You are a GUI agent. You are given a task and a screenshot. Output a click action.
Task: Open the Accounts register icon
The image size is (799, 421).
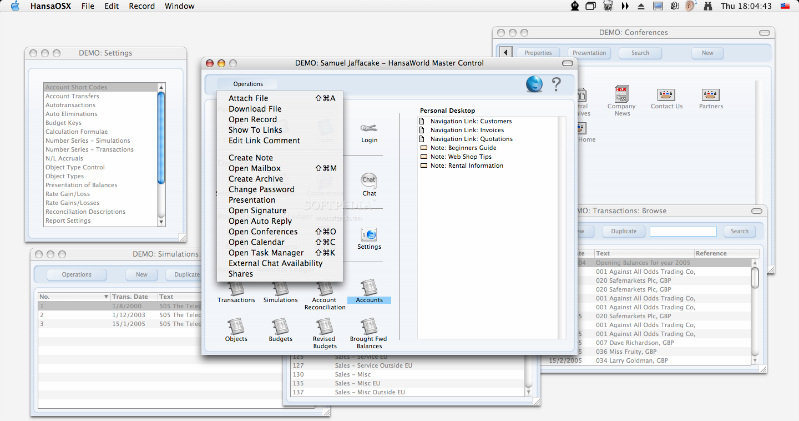pyautogui.click(x=369, y=287)
